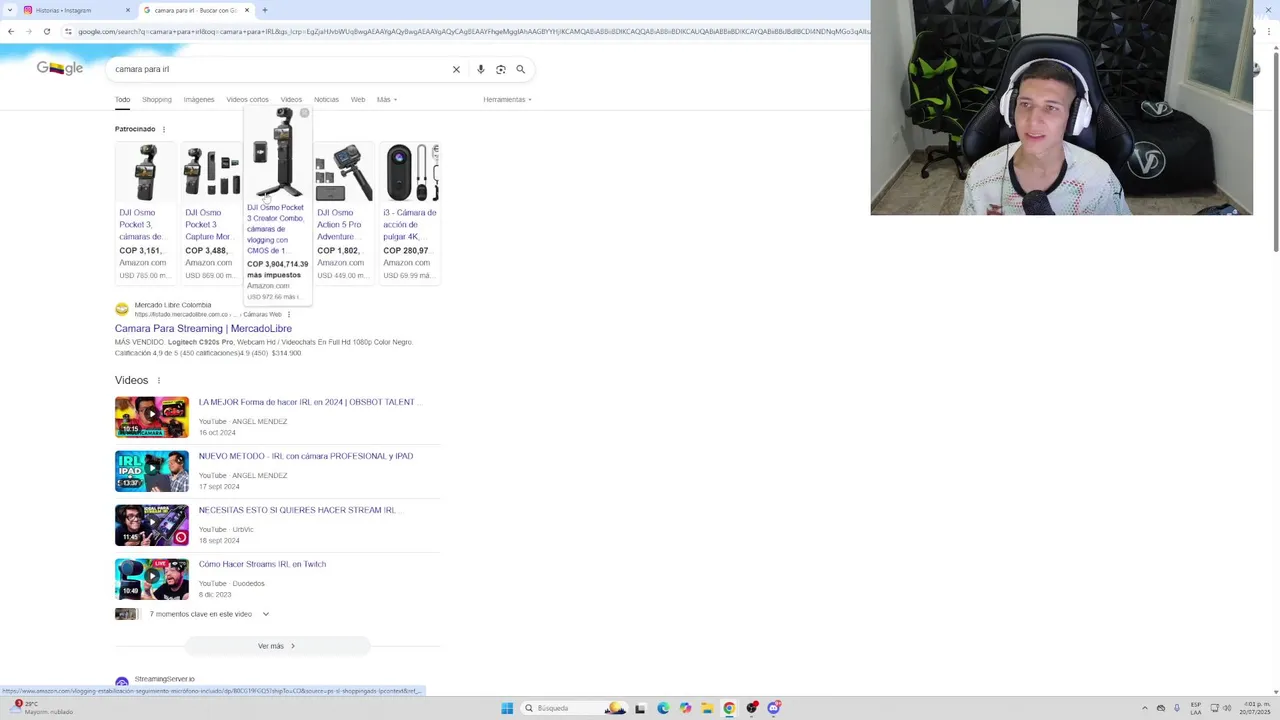Select the Shopping search filter
Image resolution: width=1280 pixels, height=720 pixels.
point(157,99)
